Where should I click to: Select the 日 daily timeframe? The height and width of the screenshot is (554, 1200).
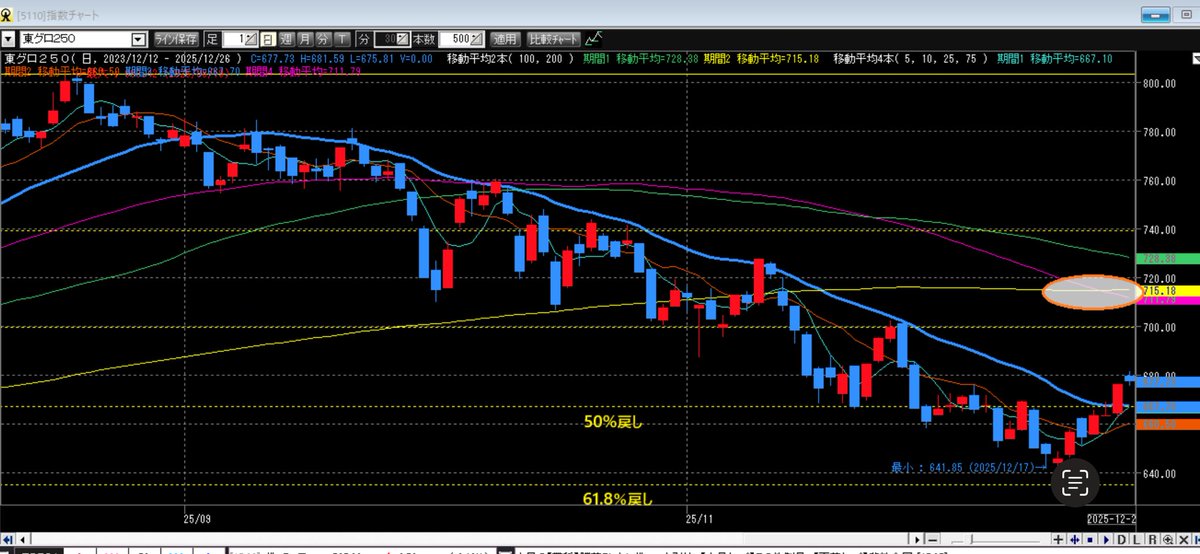point(268,39)
